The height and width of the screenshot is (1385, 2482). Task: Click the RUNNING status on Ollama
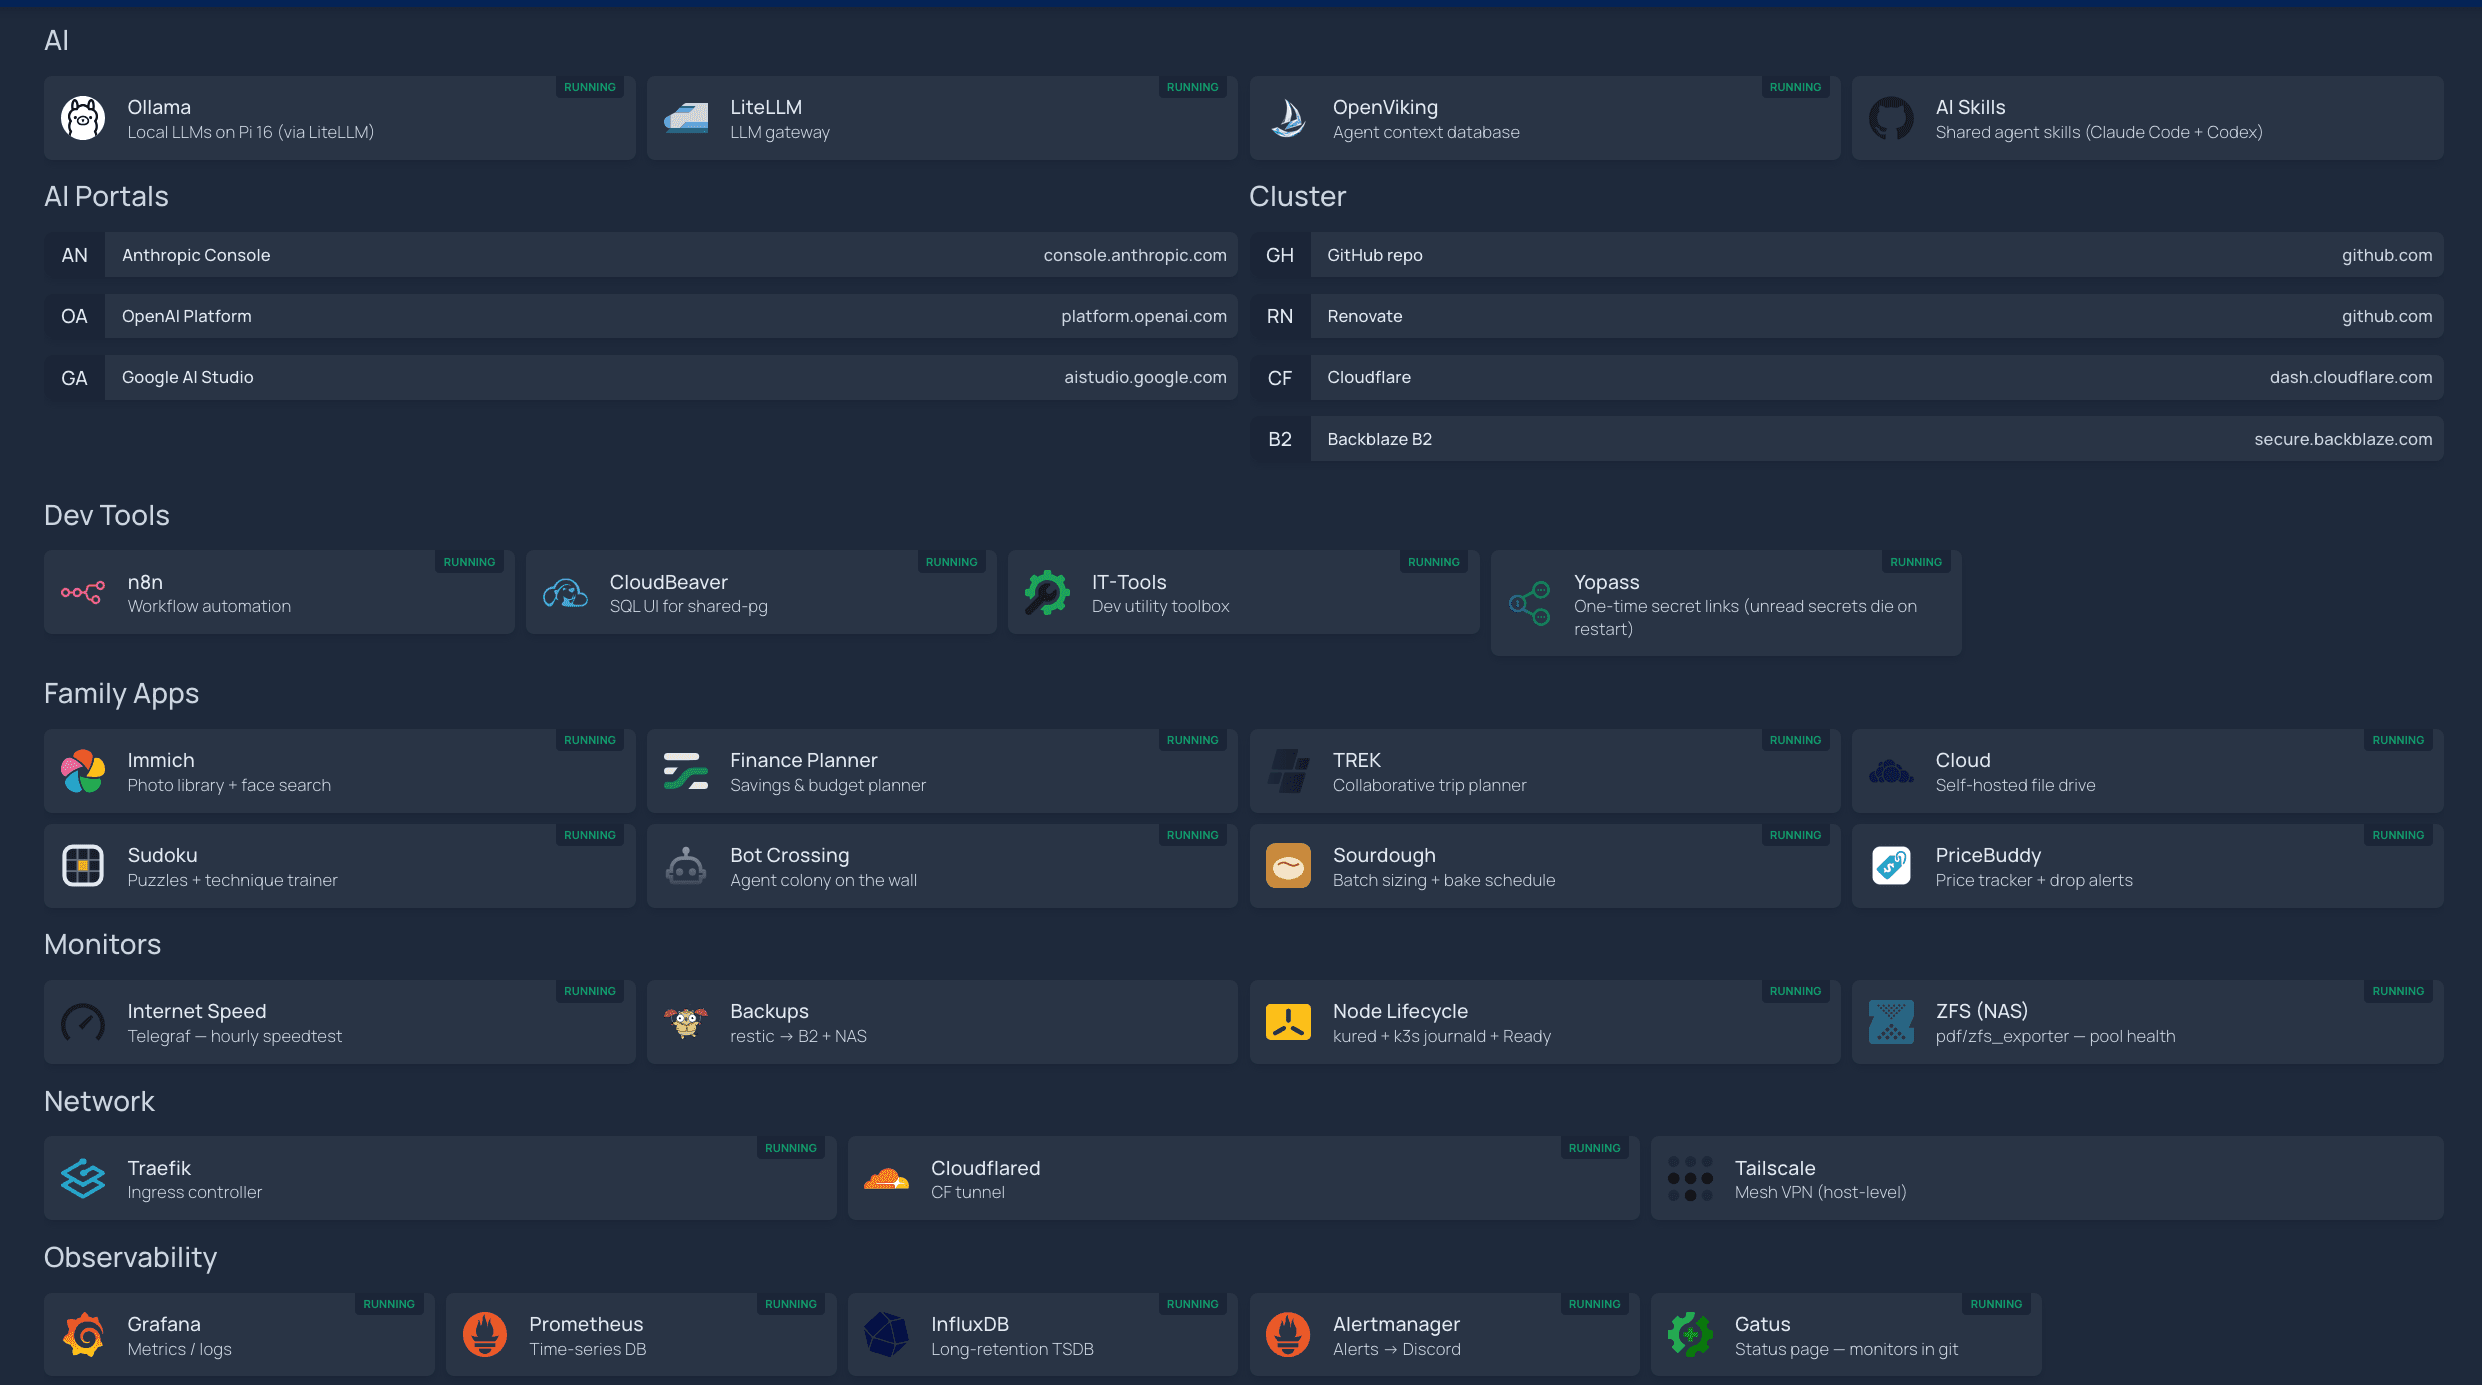590,87
